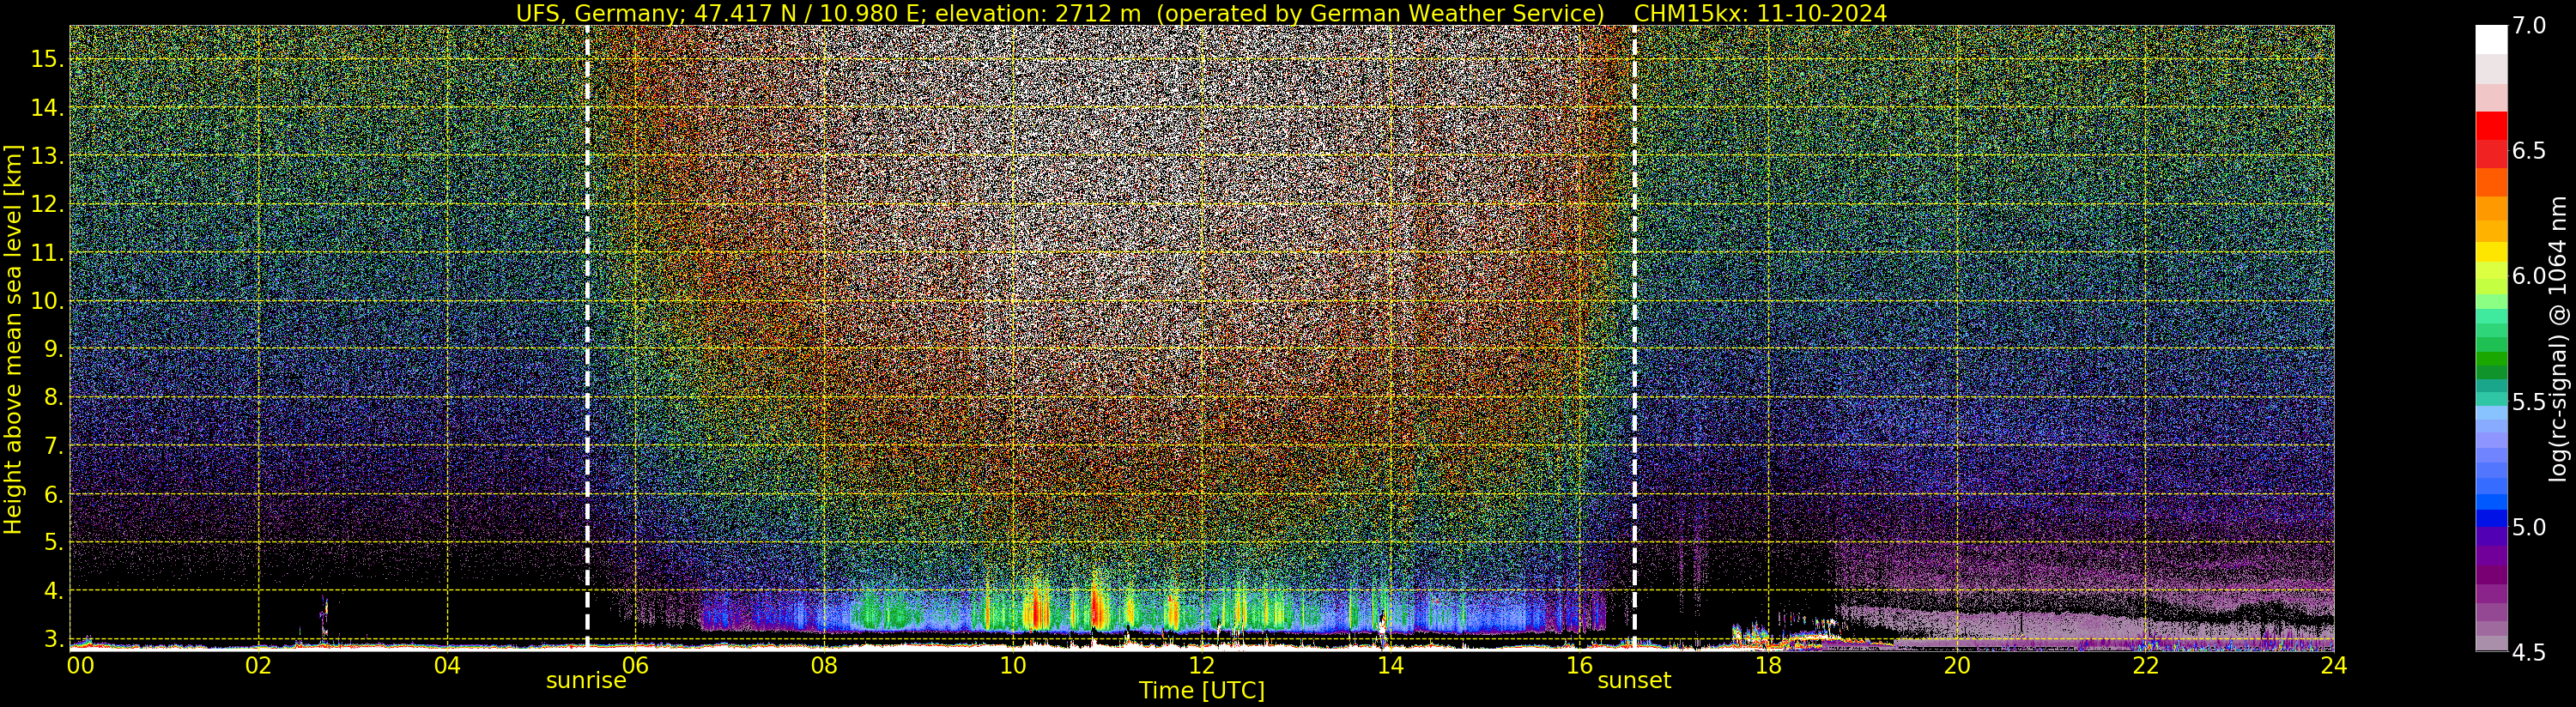Click the "7." height axis tick label
The image size is (2576, 707).
click(53, 446)
